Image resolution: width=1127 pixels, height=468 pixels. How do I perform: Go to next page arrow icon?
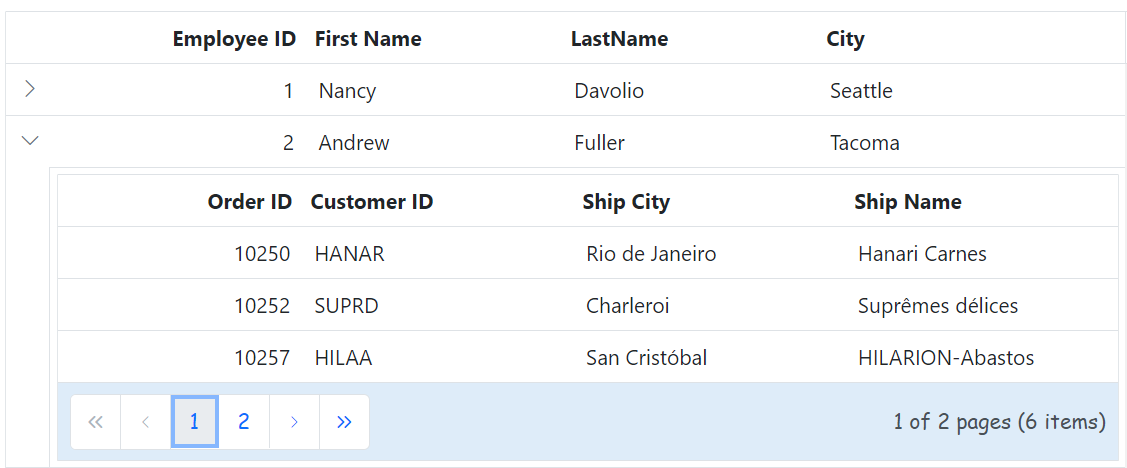point(294,422)
